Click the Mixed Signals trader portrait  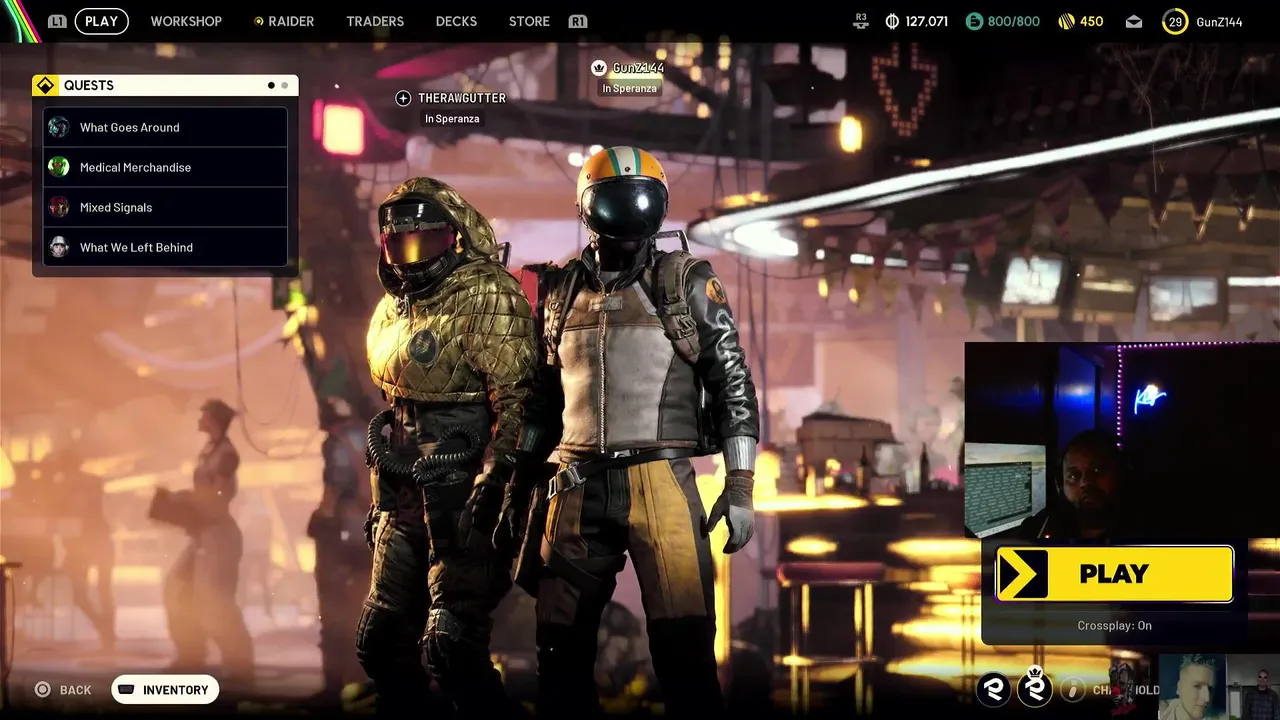point(59,207)
